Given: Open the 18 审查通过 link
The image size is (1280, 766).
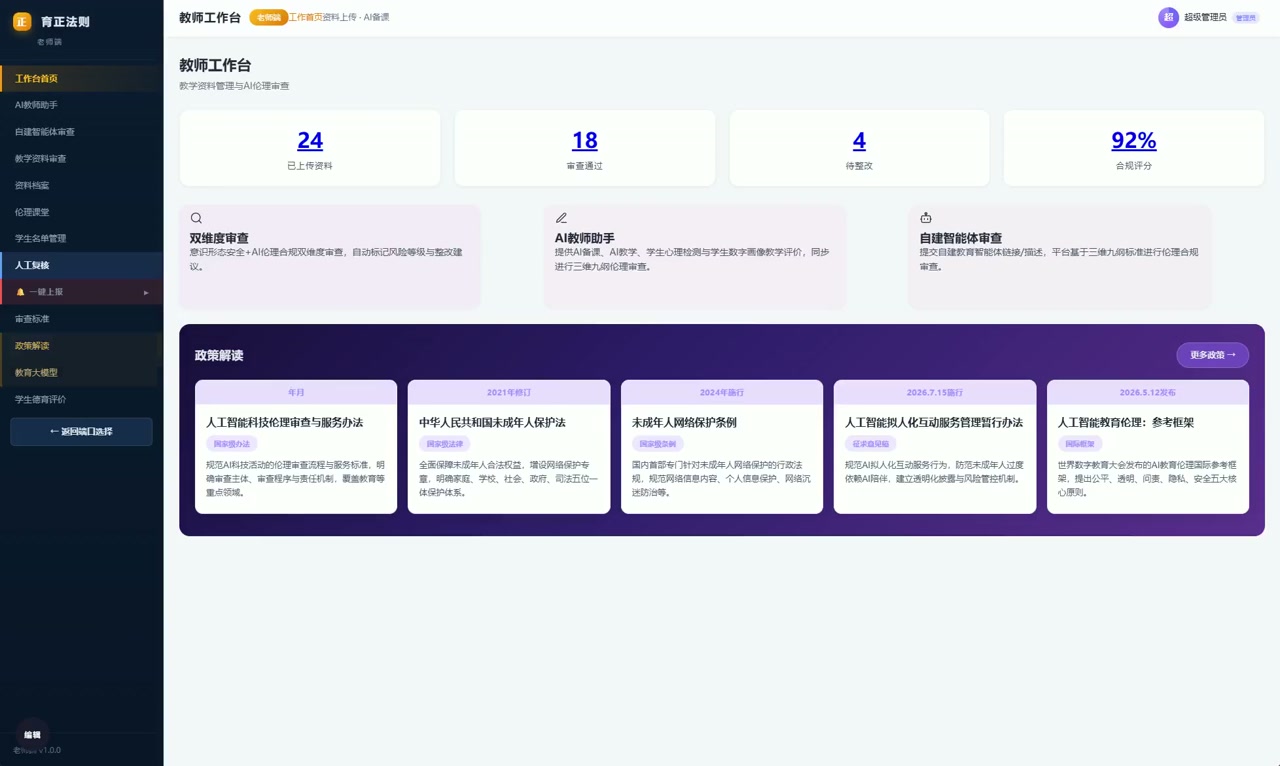Looking at the screenshot, I should (x=584, y=140).
